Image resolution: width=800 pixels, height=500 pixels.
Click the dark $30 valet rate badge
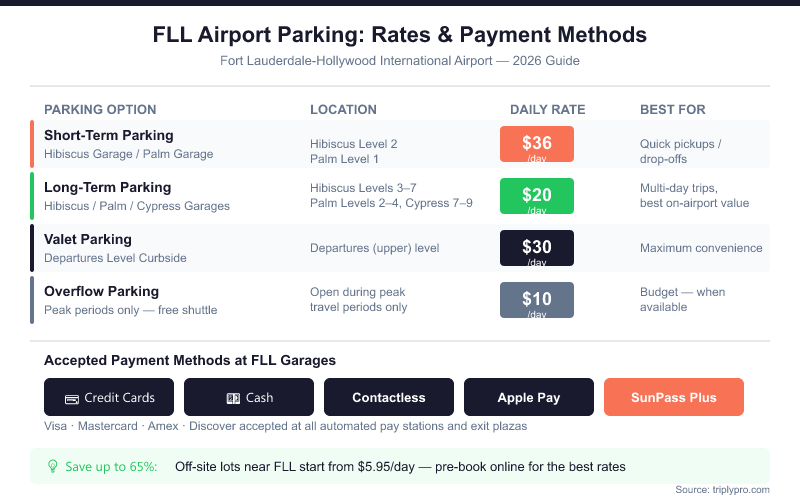[537, 248]
